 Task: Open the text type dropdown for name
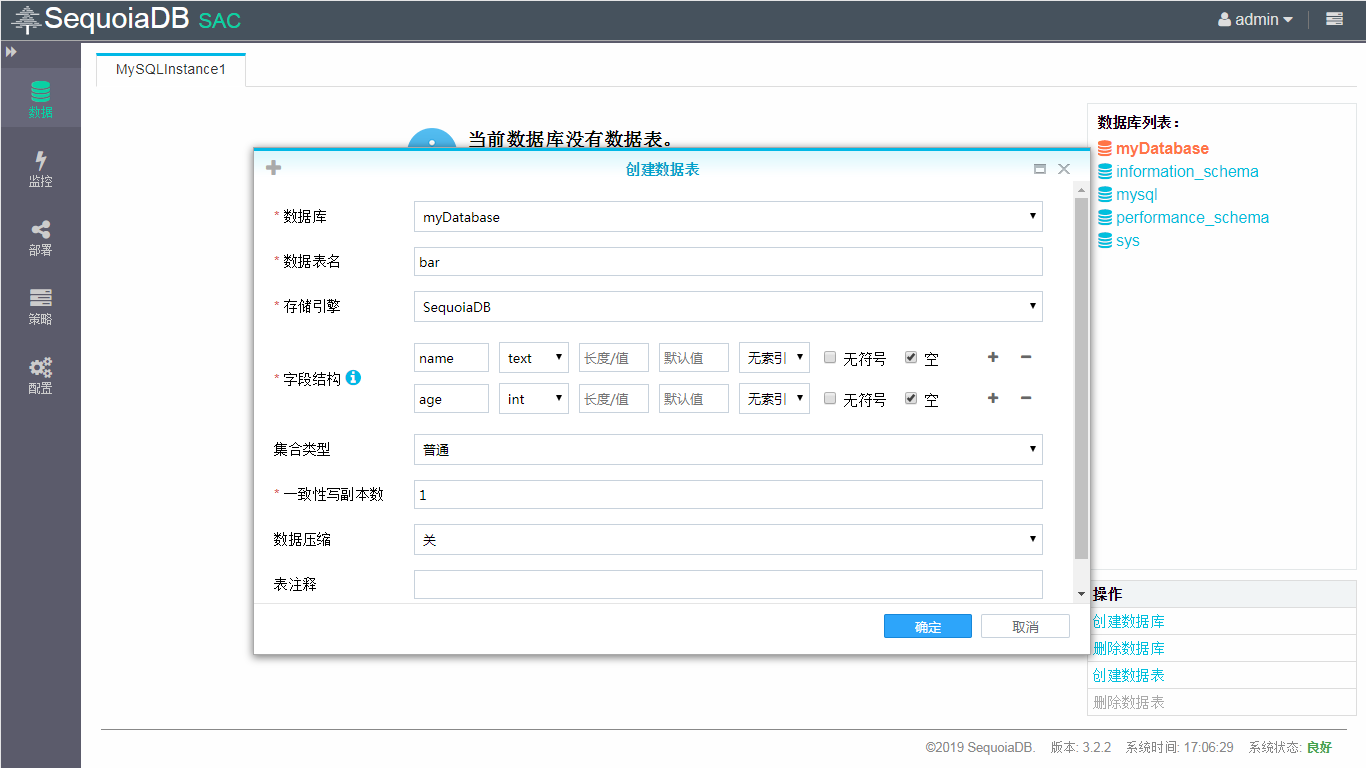(x=533, y=358)
